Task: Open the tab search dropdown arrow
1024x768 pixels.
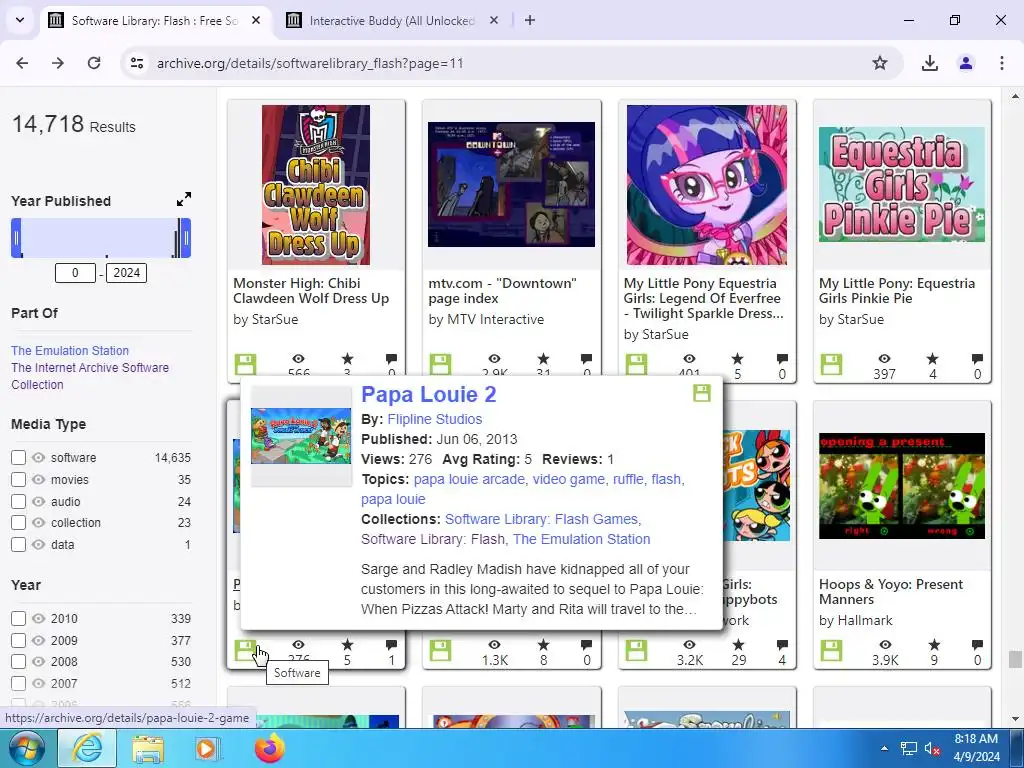Action: click(20, 20)
